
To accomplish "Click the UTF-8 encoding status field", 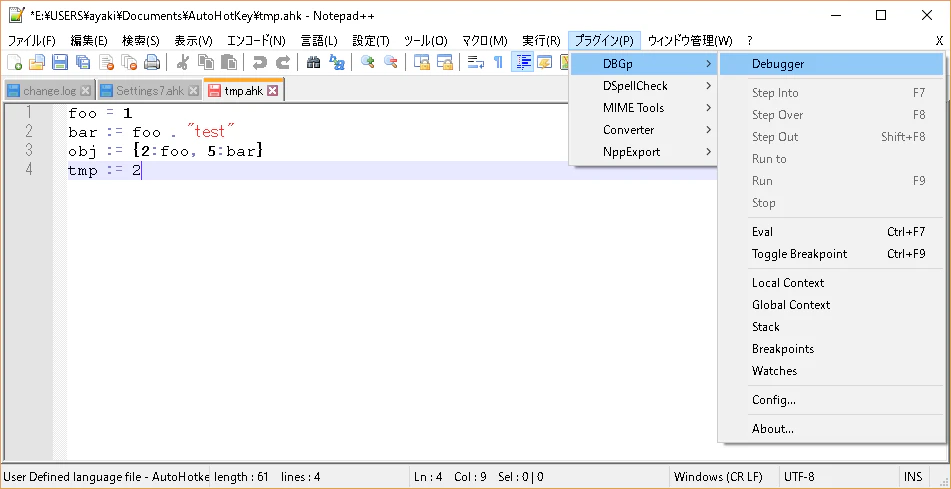I will [x=837, y=476].
